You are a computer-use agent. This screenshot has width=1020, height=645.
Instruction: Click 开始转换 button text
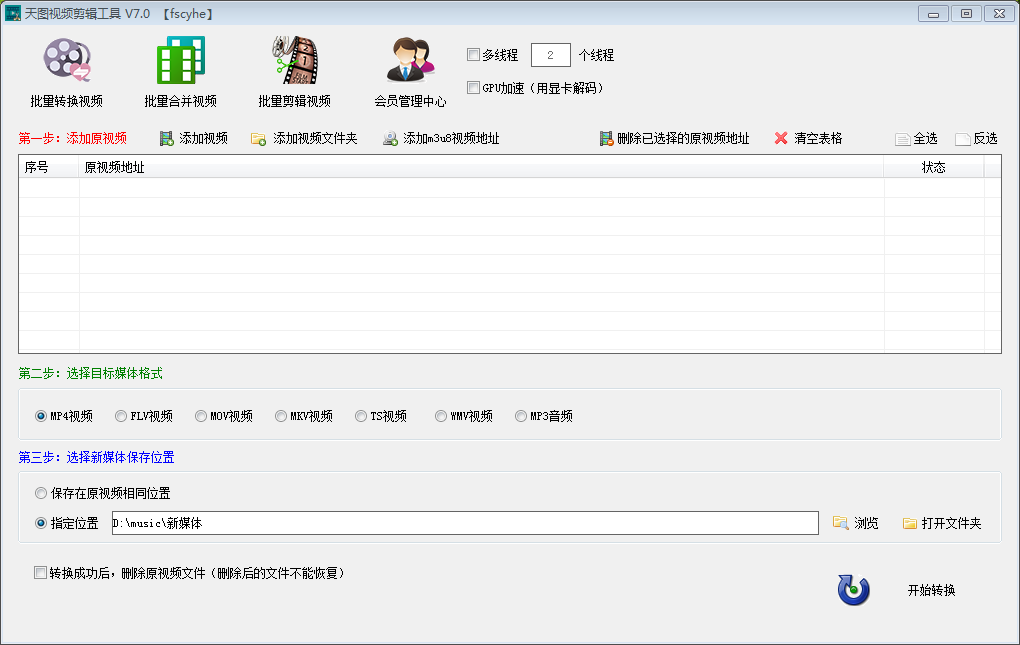[x=932, y=590]
